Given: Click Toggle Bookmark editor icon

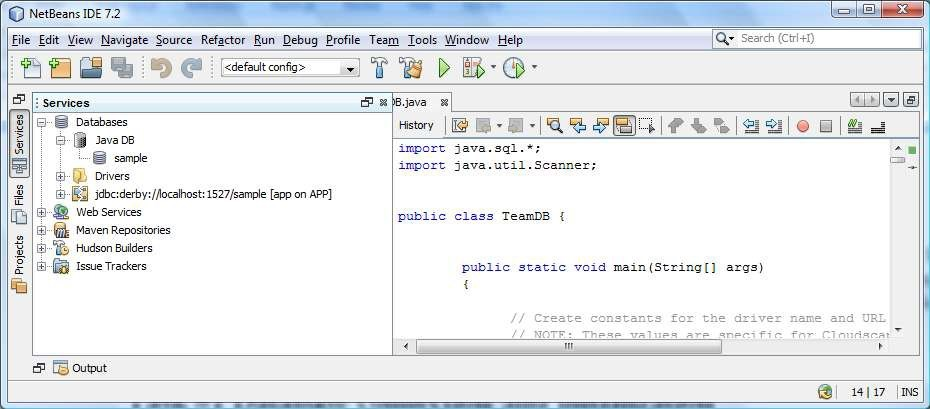Looking at the screenshot, I should (722, 125).
